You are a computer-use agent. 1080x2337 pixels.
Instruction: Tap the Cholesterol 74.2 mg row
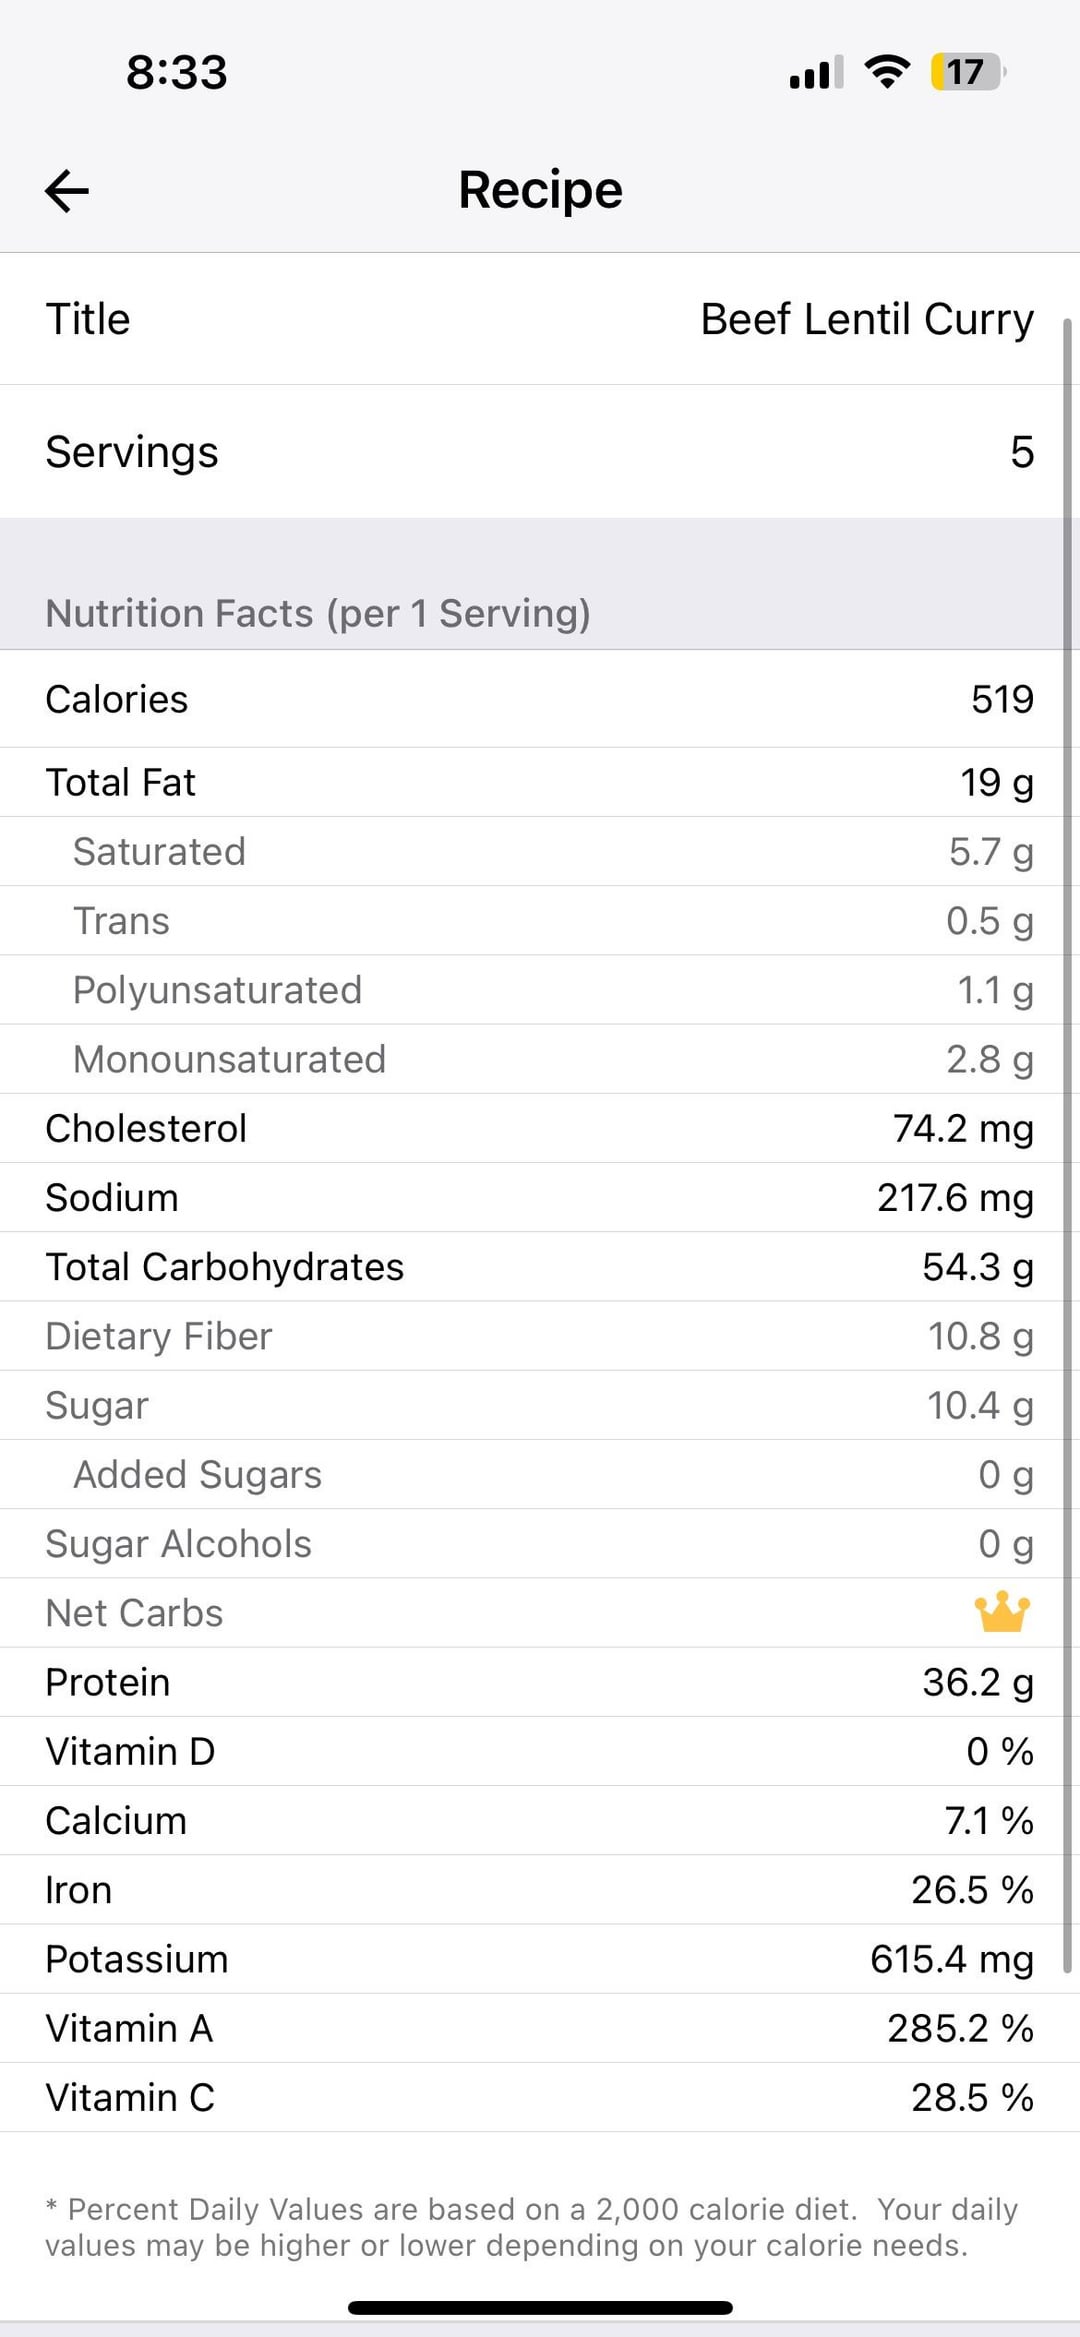coord(540,1128)
